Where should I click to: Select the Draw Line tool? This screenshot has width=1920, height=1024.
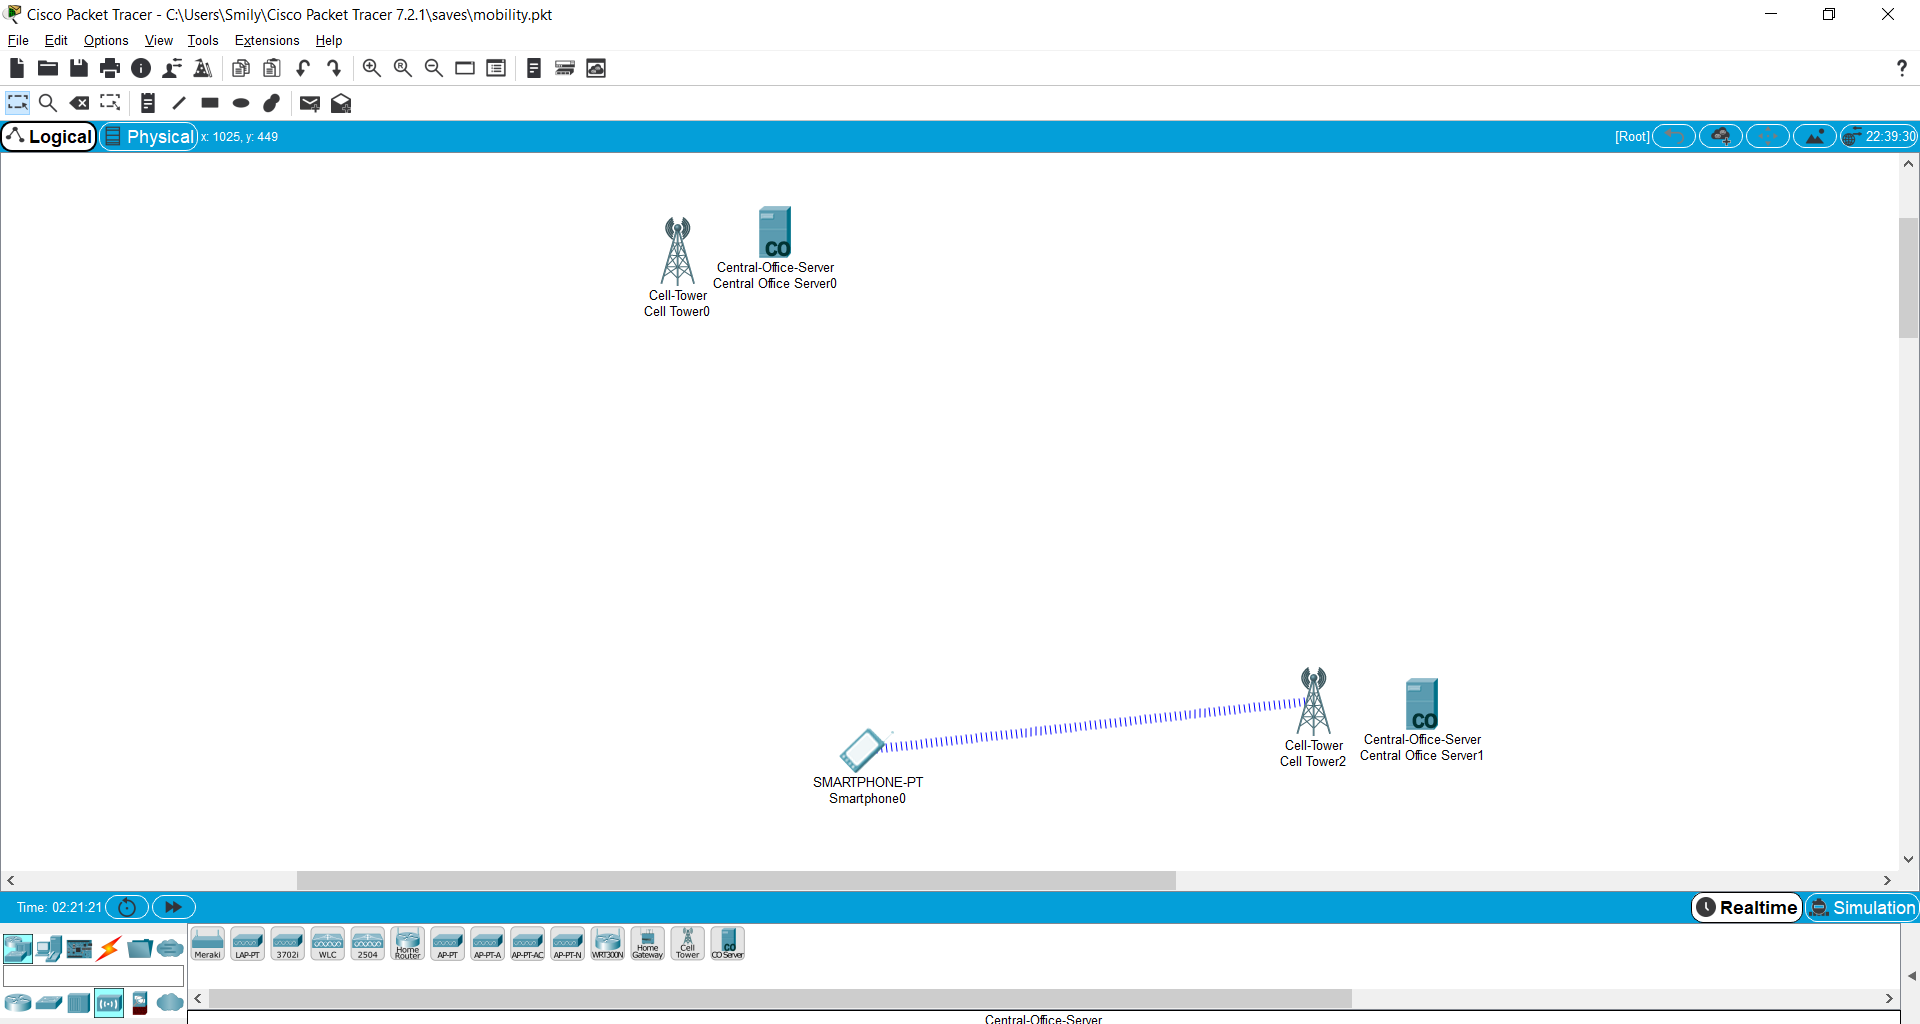point(179,103)
